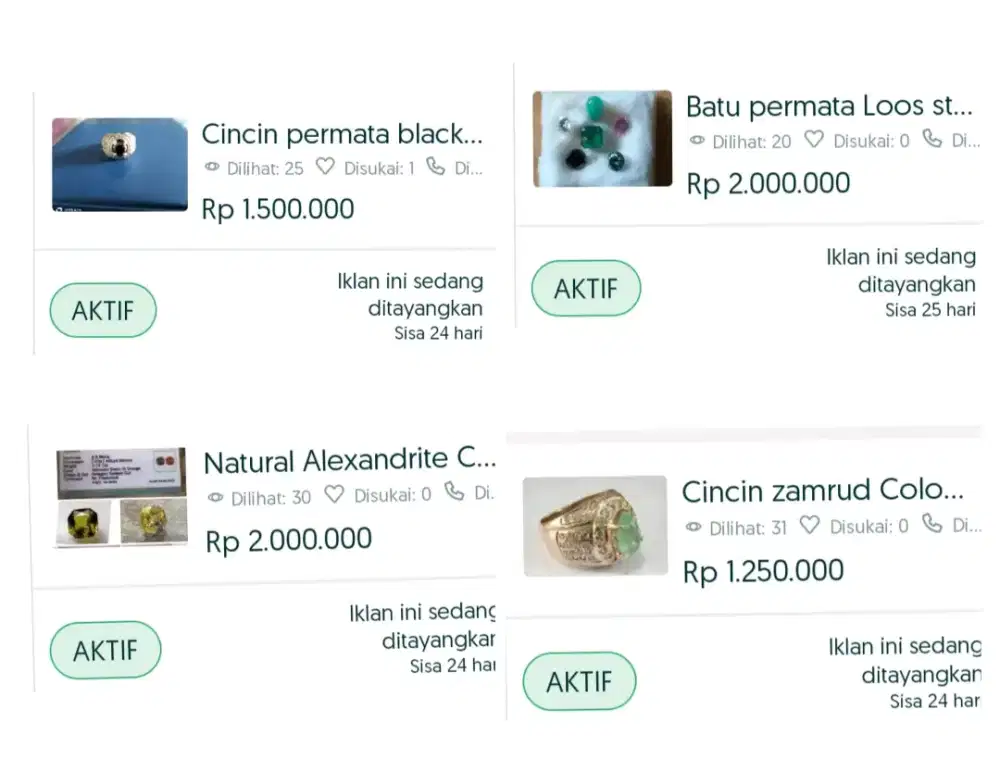Open the Natural Alexandrite C listing title
Image resolution: width=1000 pixels, height=759 pixels.
tap(350, 460)
